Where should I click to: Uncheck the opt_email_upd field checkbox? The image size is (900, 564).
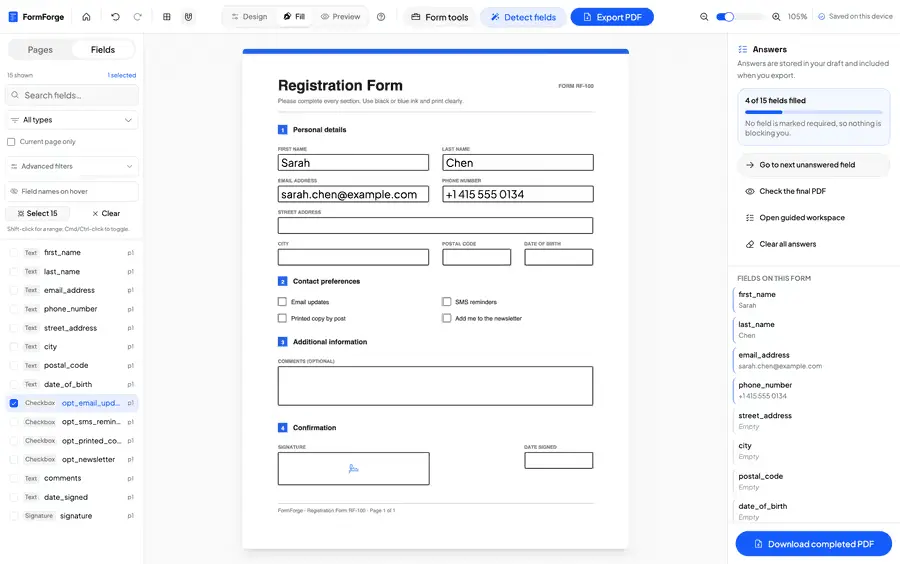(14, 403)
